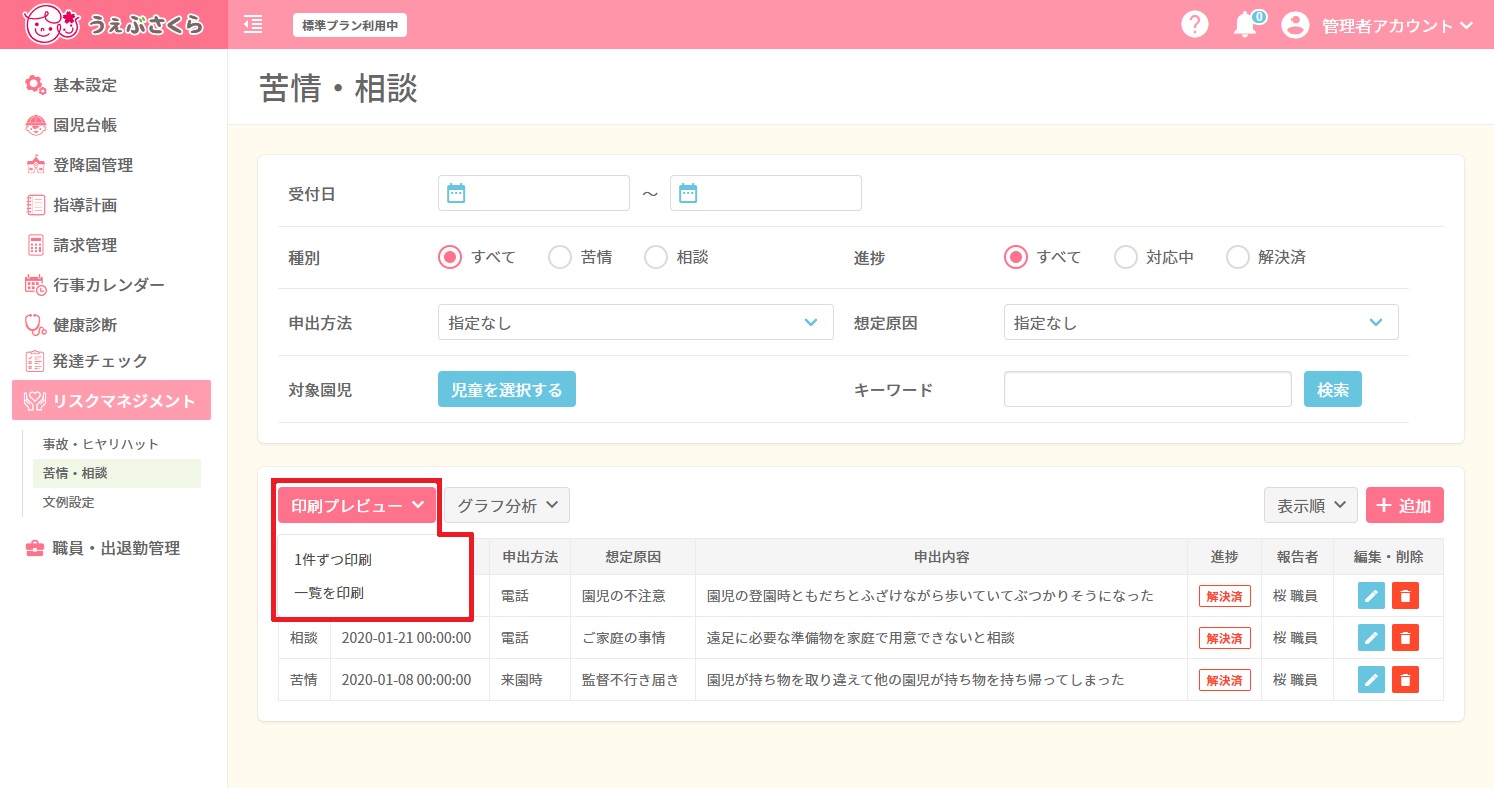This screenshot has width=1494, height=788.
Task: Collapse sidebar with menu toggle icon
Action: (x=253, y=24)
